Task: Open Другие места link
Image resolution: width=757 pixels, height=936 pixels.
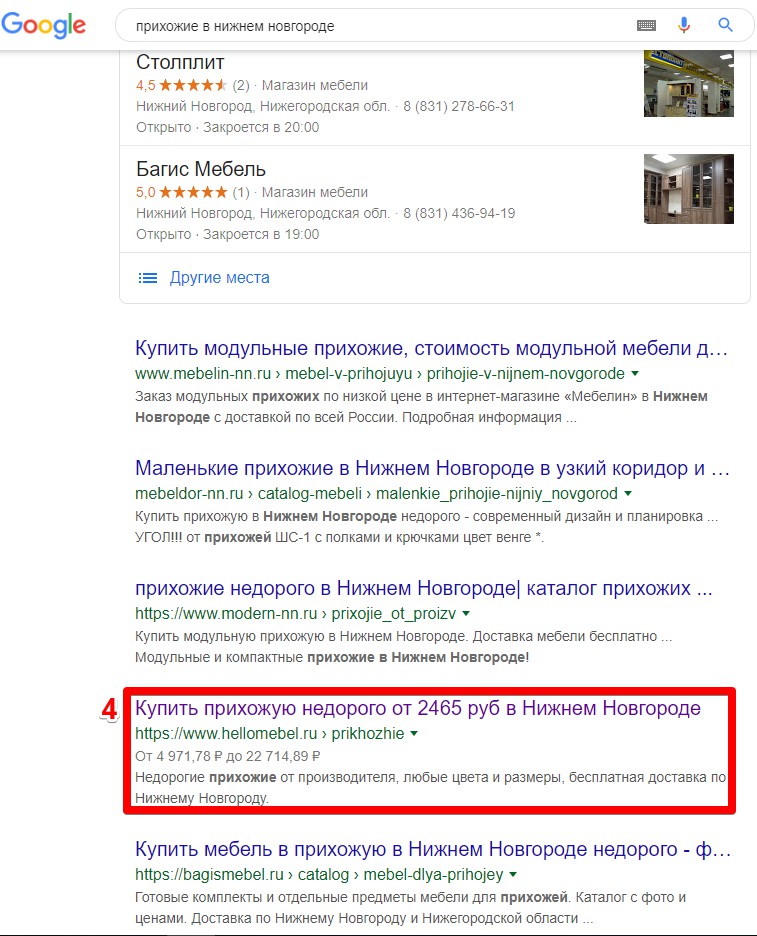Action: [220, 278]
